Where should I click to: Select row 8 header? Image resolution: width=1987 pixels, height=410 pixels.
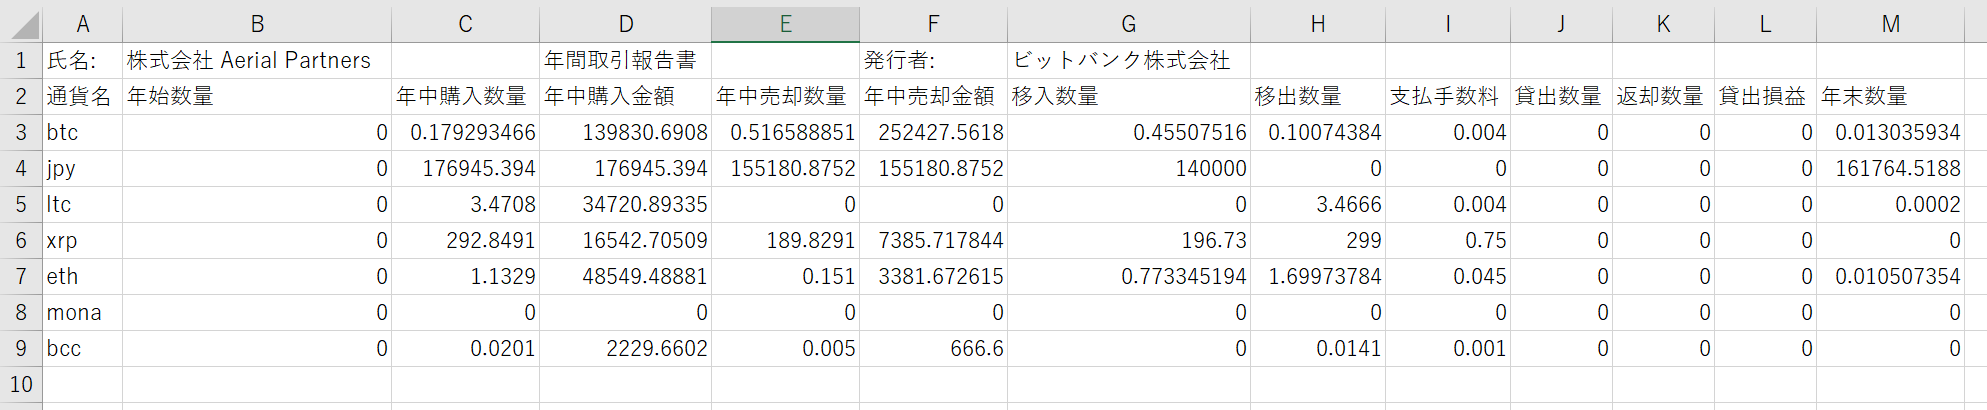tap(21, 313)
